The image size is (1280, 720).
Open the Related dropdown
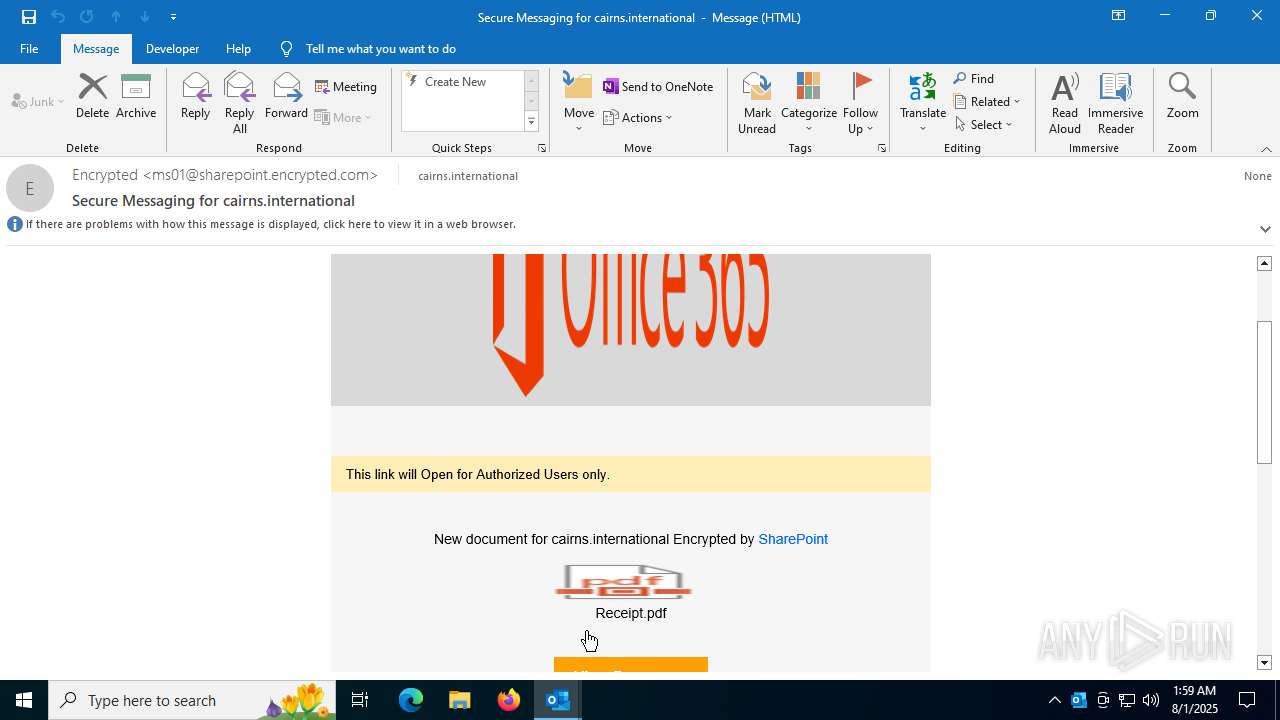(987, 102)
